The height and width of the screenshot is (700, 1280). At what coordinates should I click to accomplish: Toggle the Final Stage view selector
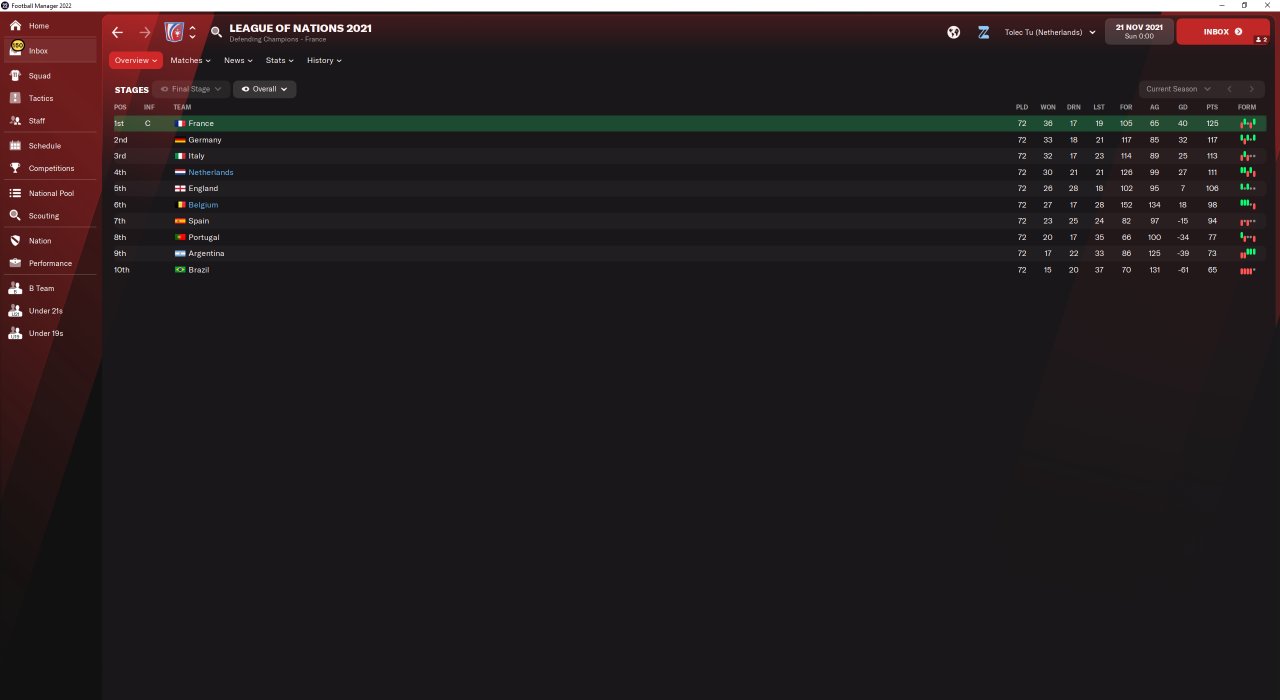pyautogui.click(x=191, y=89)
